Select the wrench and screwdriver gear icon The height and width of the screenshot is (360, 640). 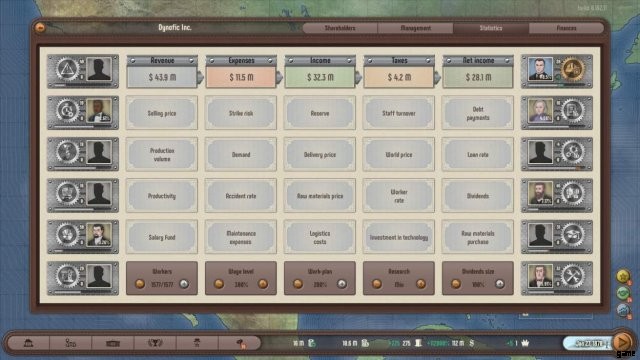tap(572, 276)
